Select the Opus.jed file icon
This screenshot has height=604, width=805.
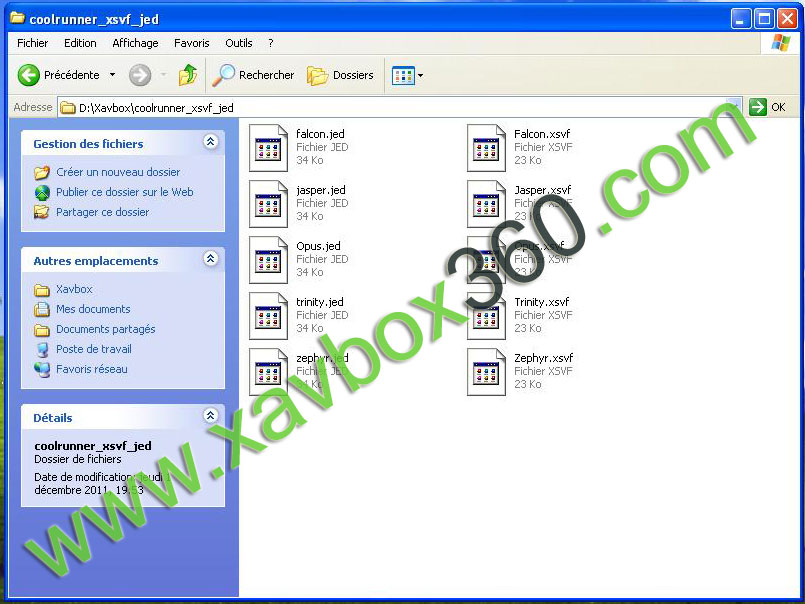(269, 260)
